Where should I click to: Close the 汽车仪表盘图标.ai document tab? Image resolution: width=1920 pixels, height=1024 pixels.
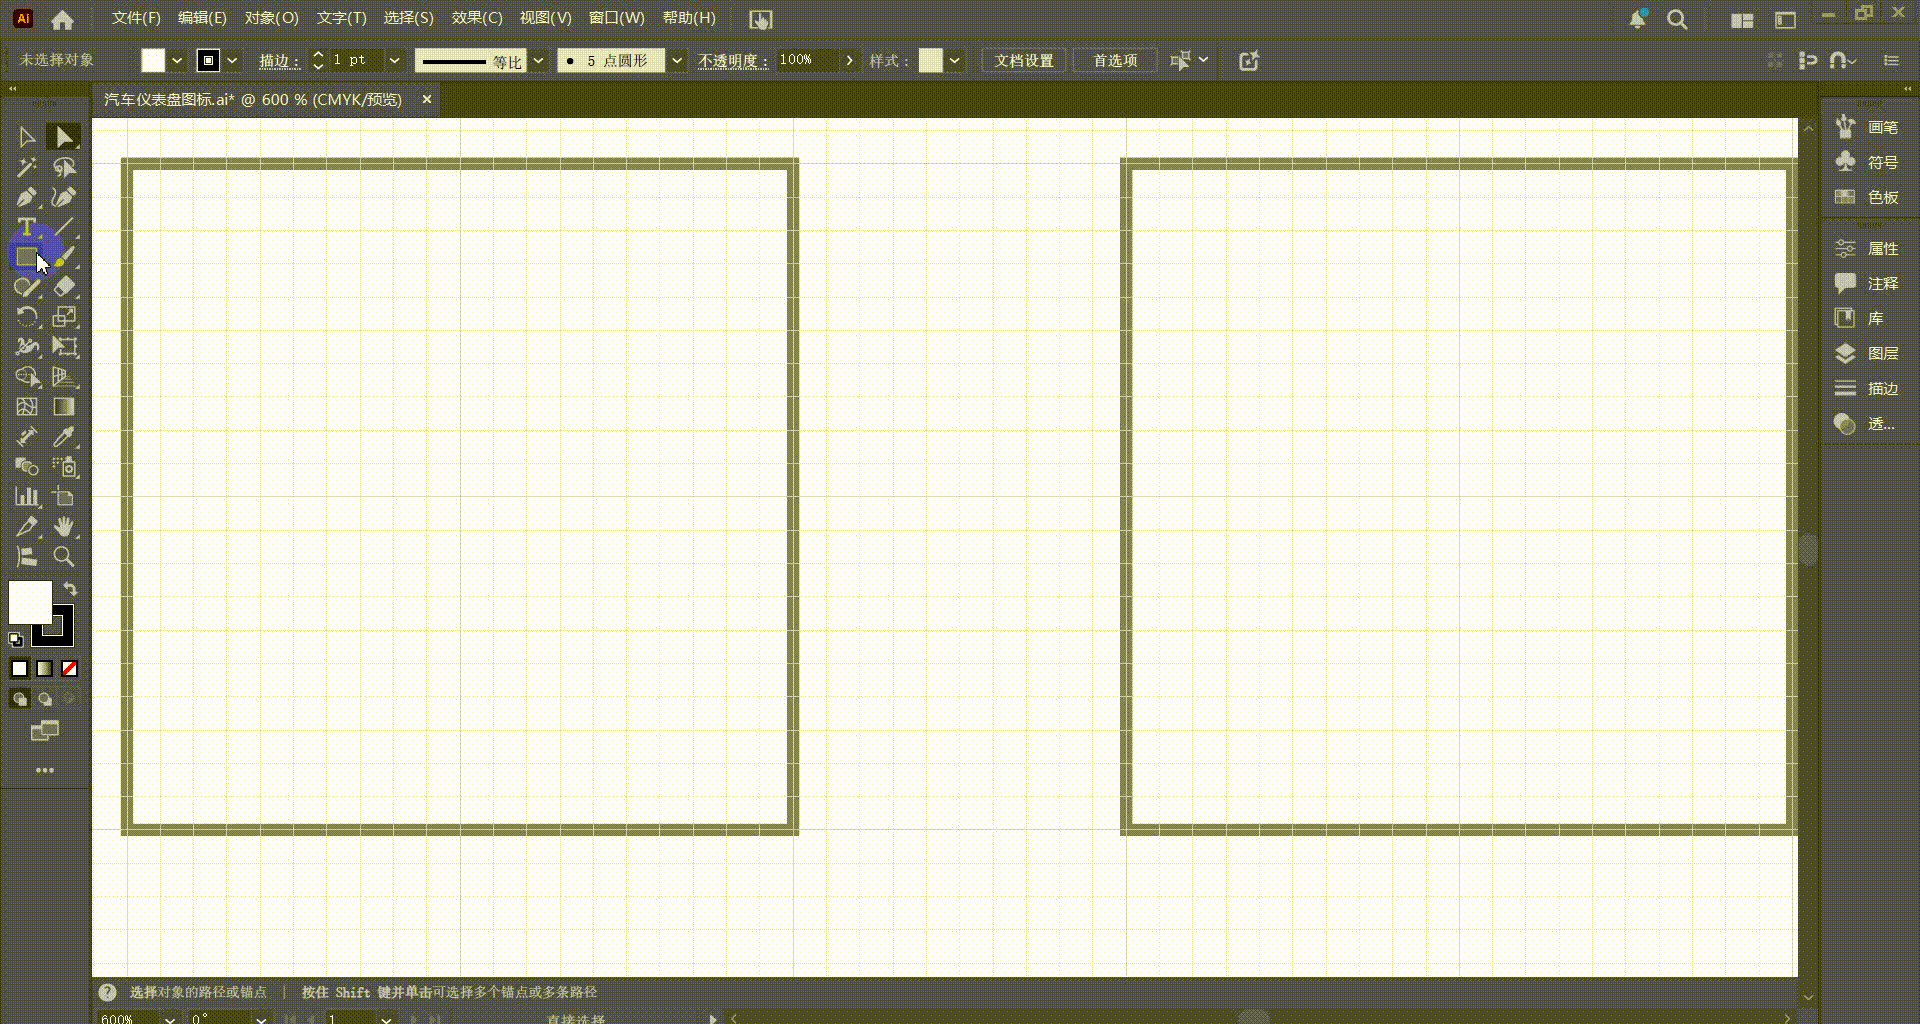426,99
